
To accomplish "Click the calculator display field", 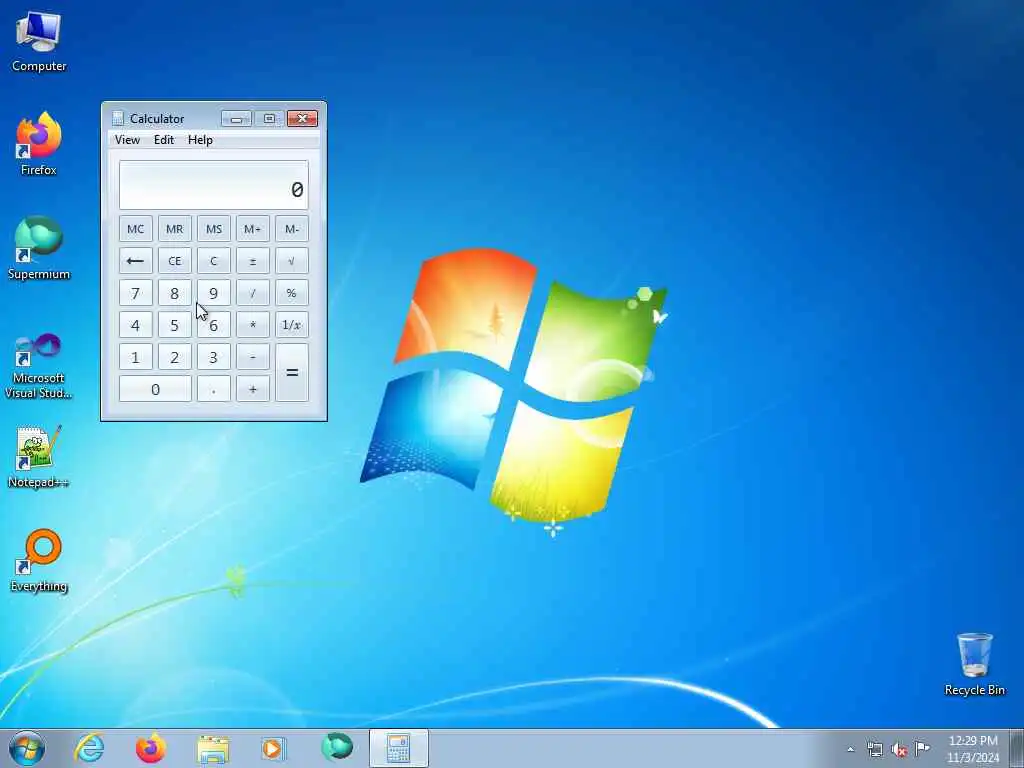I will [x=214, y=185].
